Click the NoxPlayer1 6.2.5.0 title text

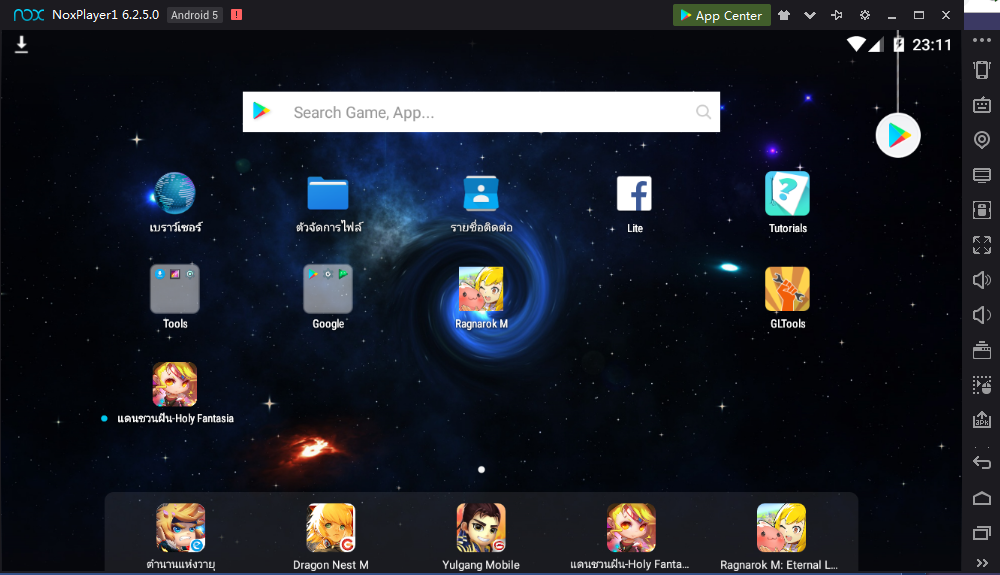[x=105, y=15]
